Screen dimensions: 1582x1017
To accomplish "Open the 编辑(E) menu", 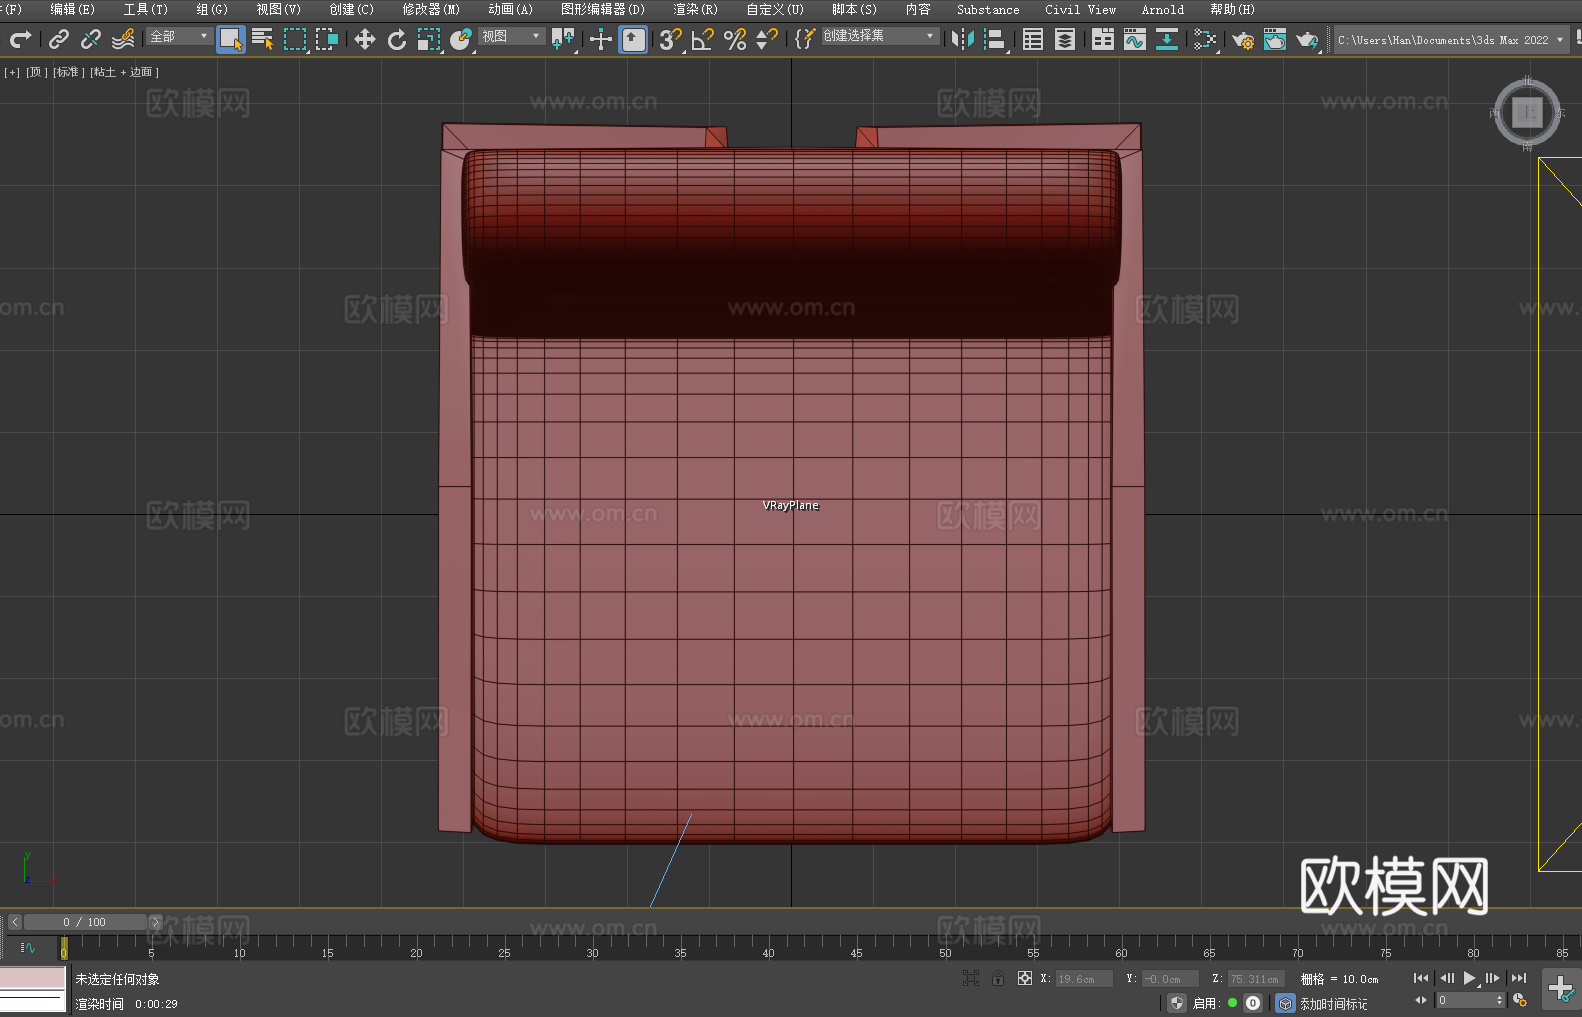I will [72, 9].
